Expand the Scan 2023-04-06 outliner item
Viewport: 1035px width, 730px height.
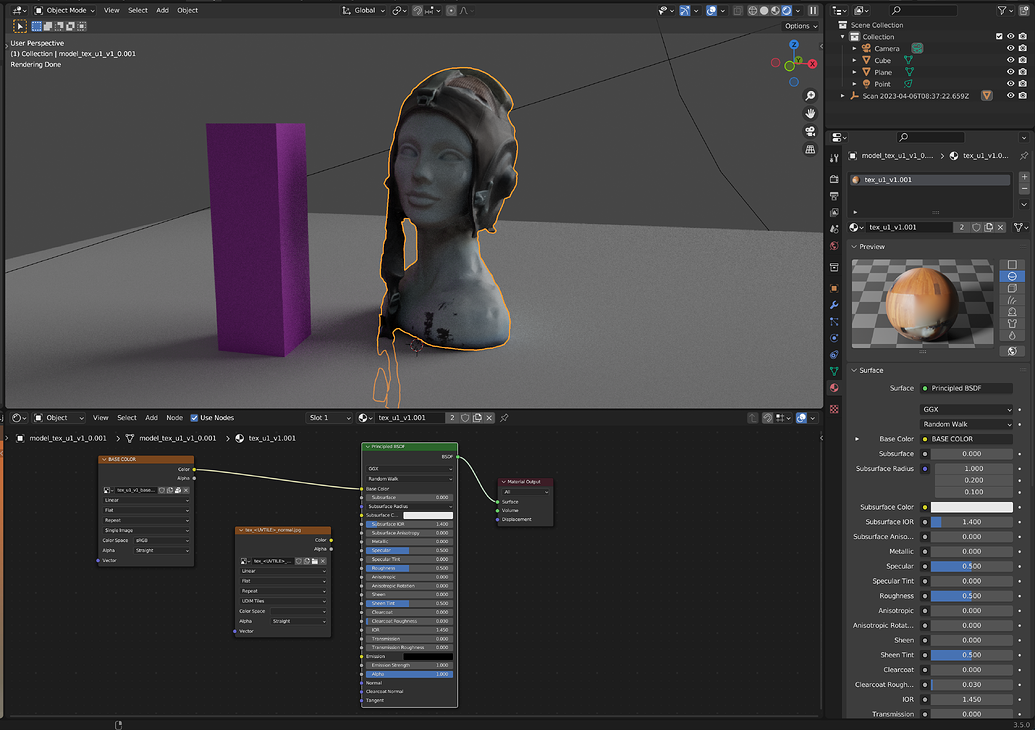coord(842,96)
